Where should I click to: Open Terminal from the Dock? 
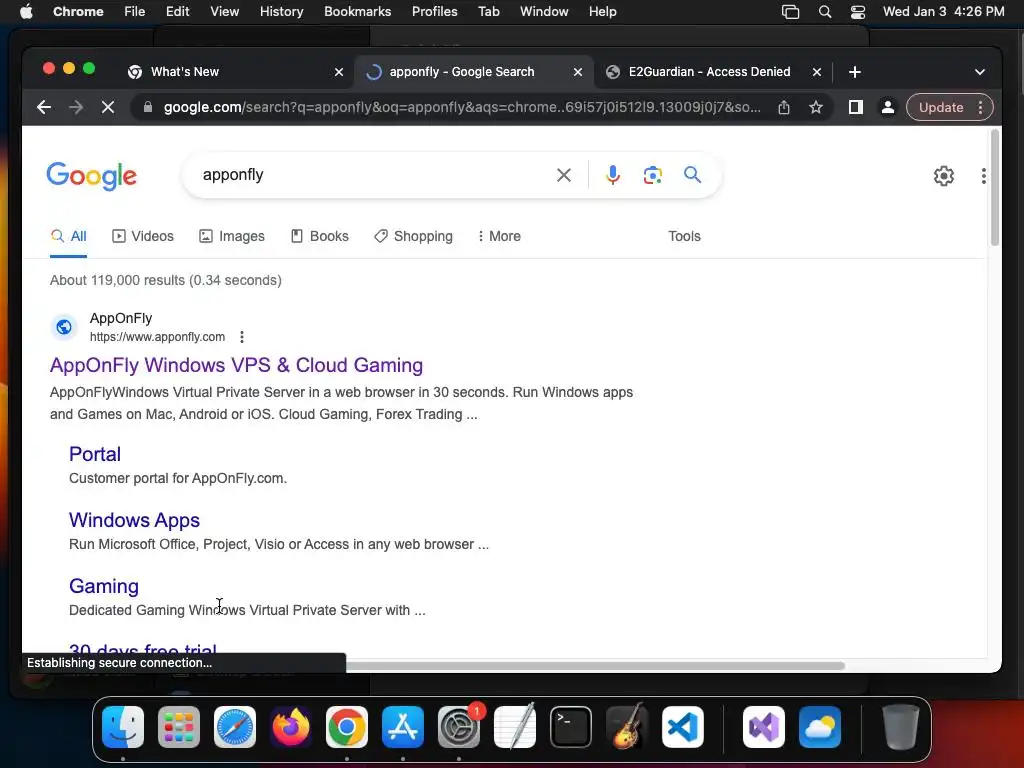point(571,727)
